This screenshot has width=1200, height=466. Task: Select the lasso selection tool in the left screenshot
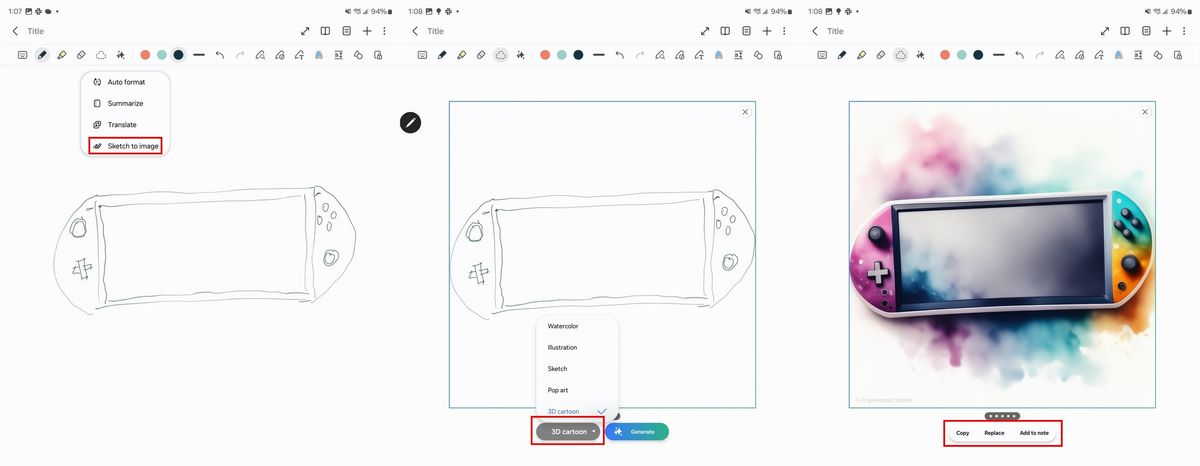(x=101, y=55)
